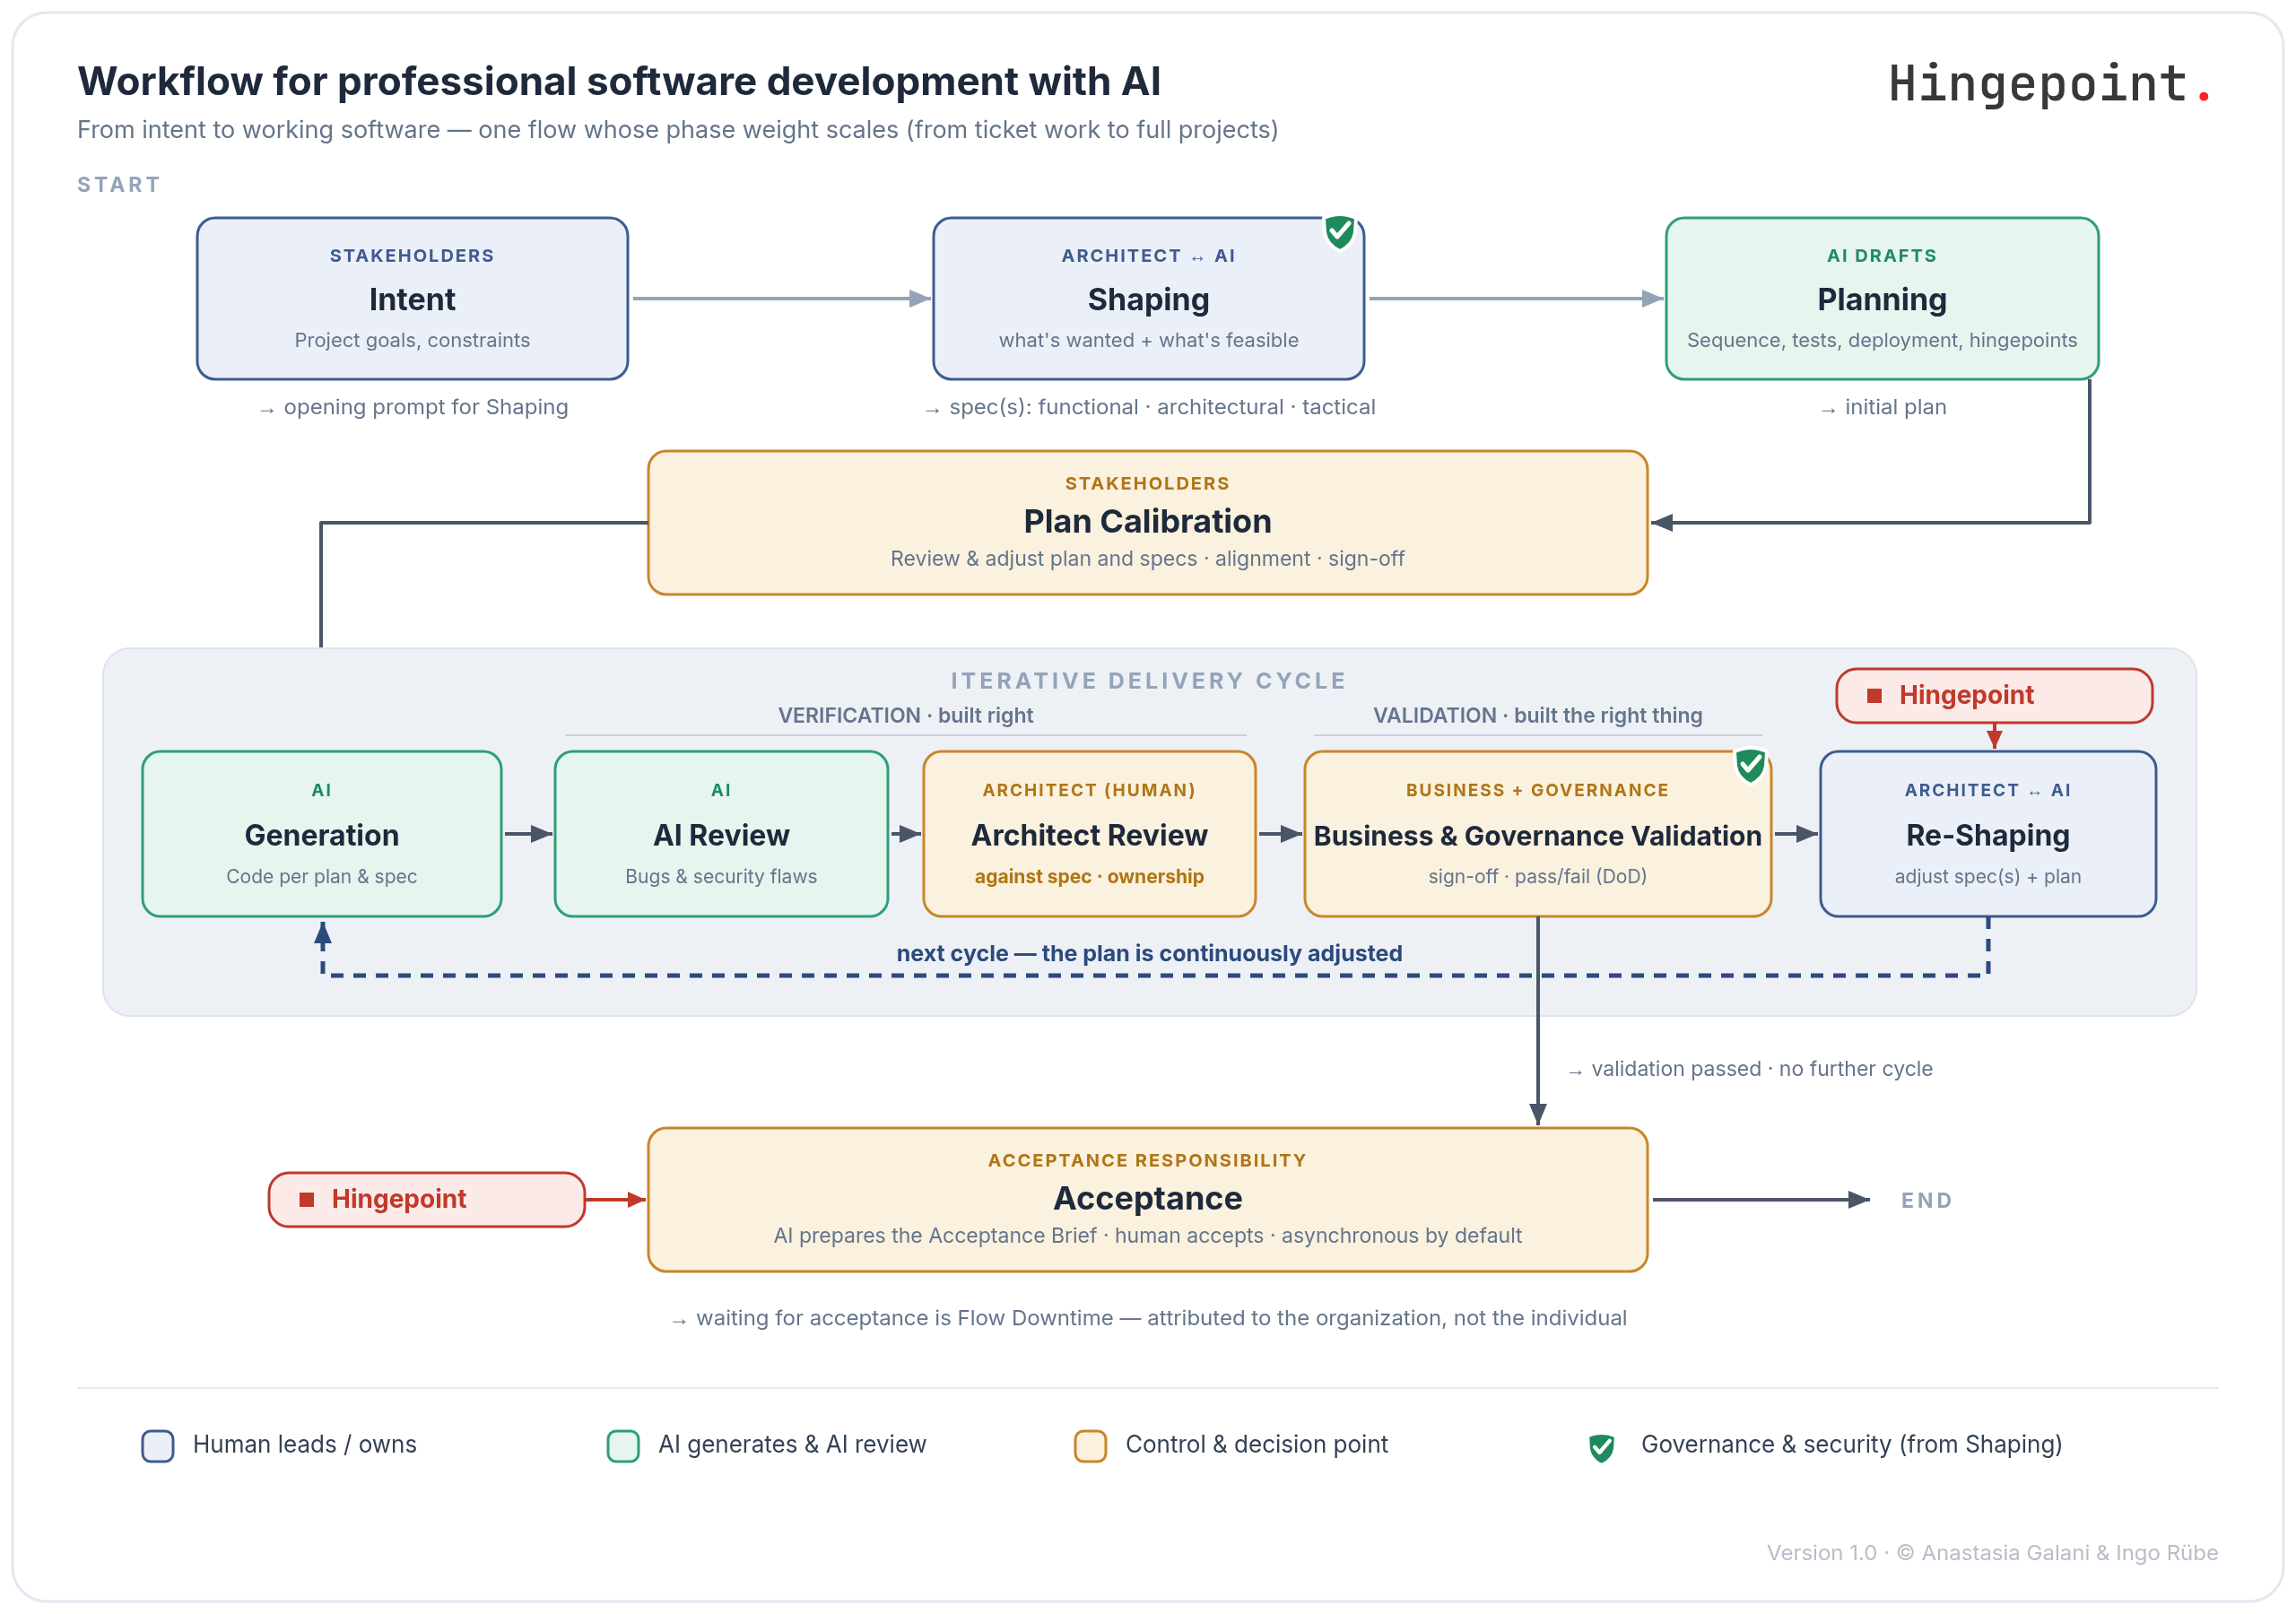Select the Architect Review box
2296x1614 pixels.
click(1089, 834)
